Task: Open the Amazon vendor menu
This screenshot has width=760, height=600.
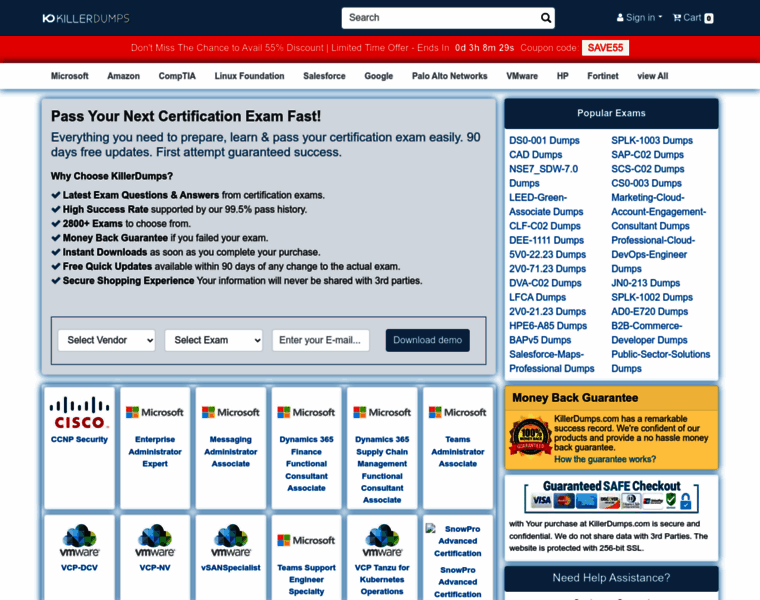Action: pos(124,76)
